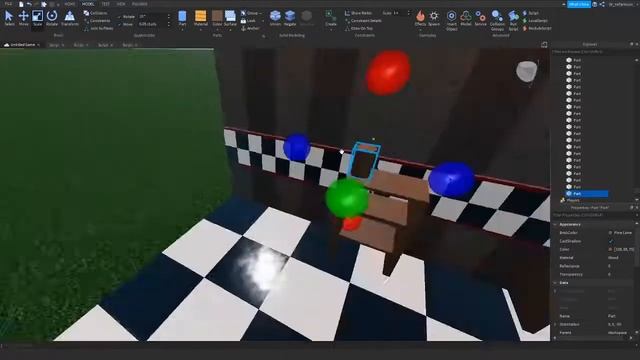Click the Negate solid modeling tool
The height and width of the screenshot is (360, 640).
290,18
